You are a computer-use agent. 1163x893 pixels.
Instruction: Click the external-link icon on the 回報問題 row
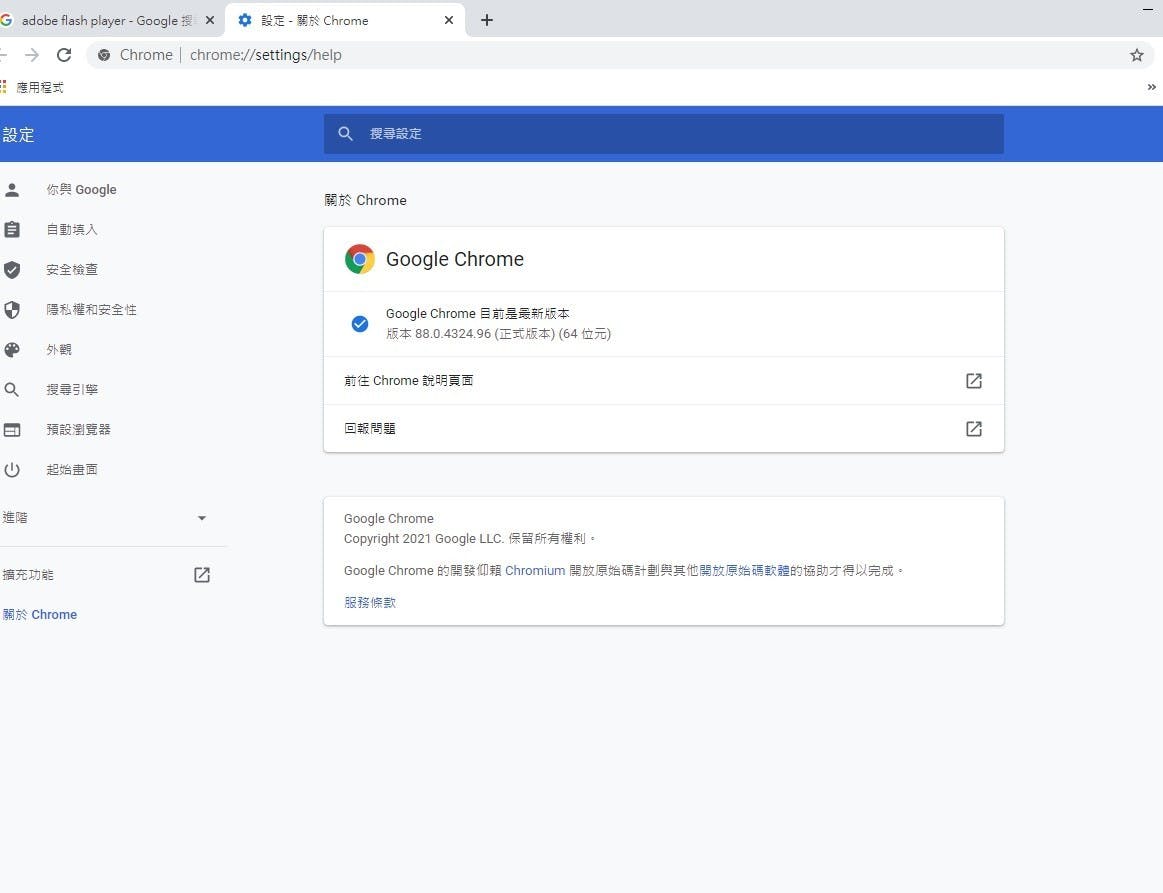(x=974, y=429)
